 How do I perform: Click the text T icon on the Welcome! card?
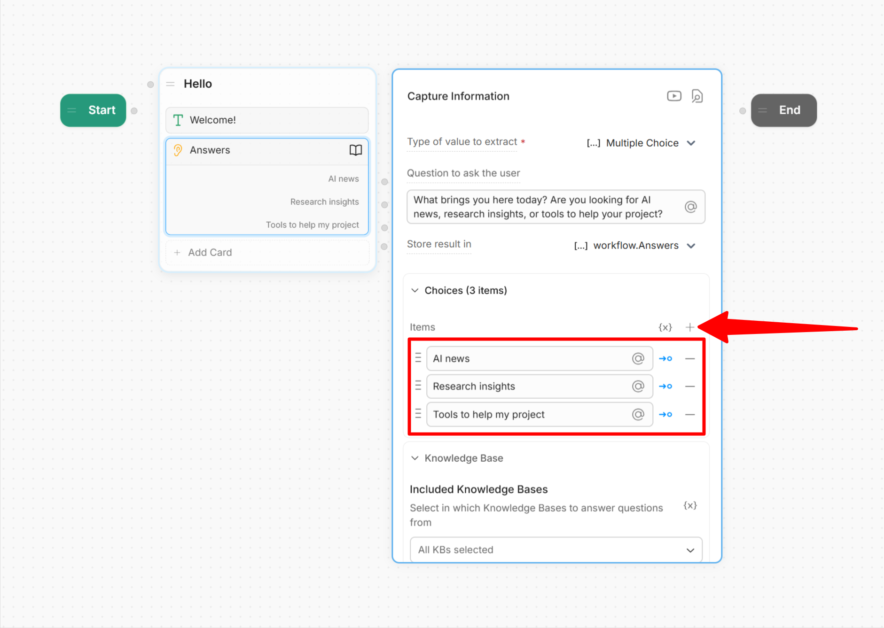tap(178, 120)
